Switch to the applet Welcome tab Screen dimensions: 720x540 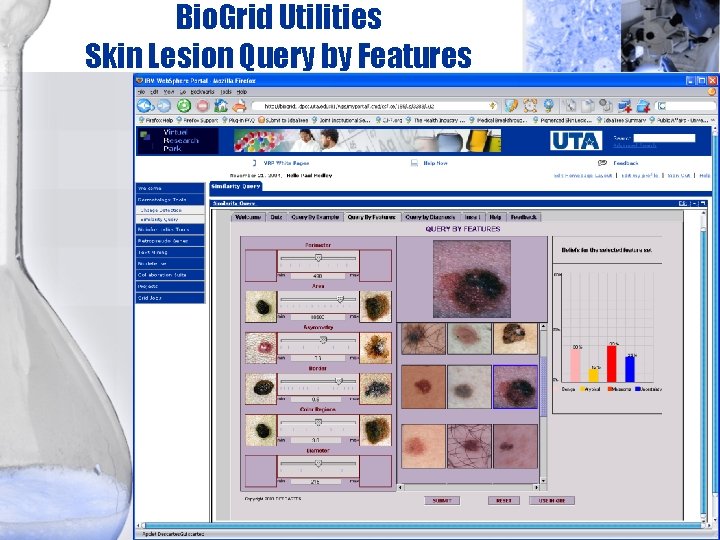[248, 217]
